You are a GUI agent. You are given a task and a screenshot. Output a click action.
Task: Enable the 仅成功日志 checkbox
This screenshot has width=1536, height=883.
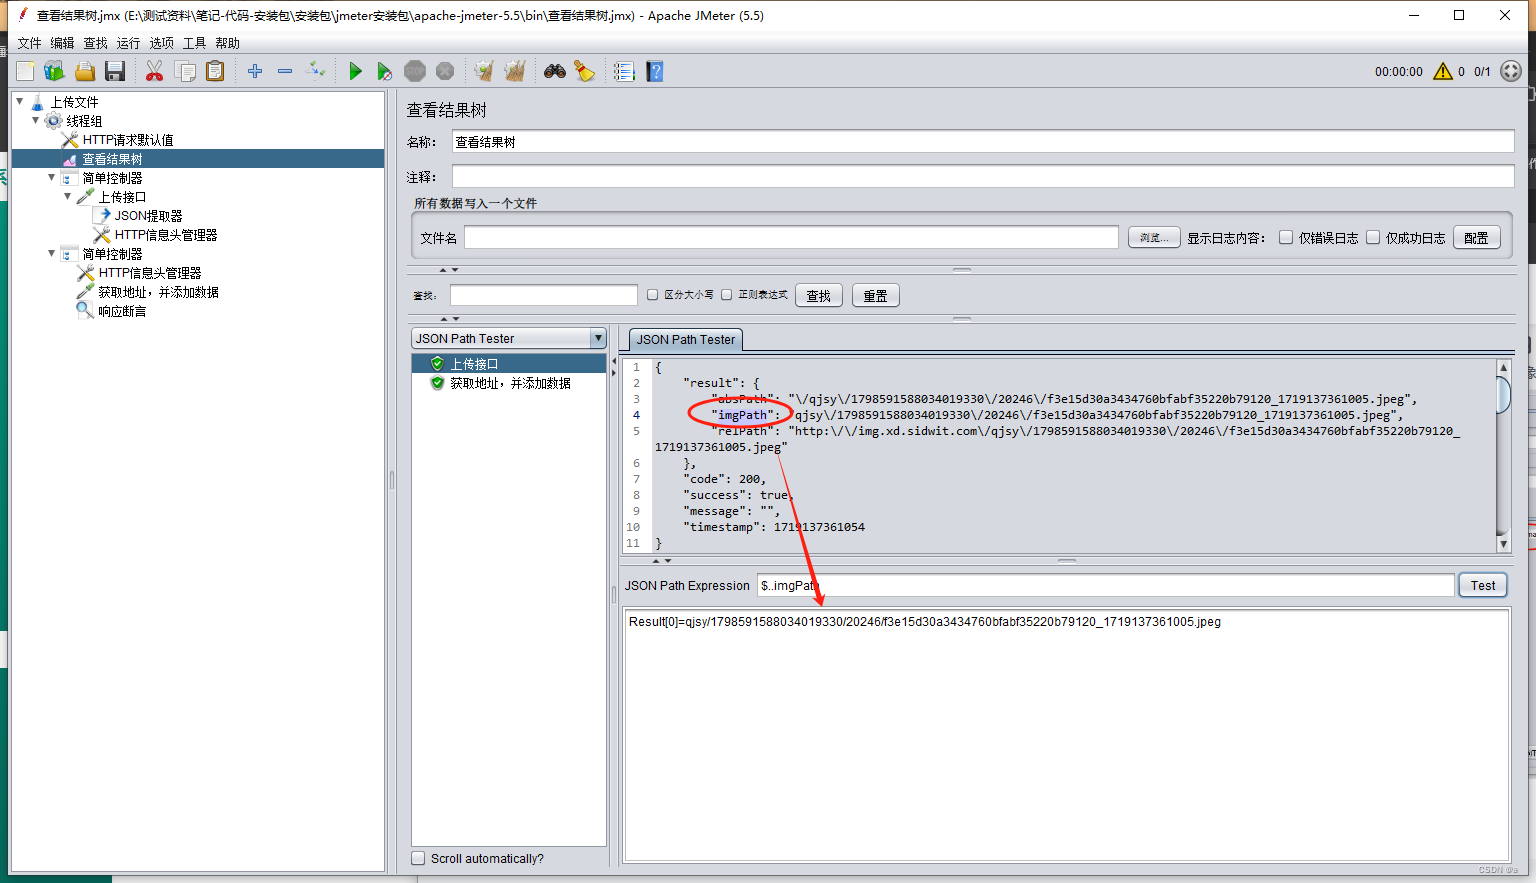[1372, 237]
